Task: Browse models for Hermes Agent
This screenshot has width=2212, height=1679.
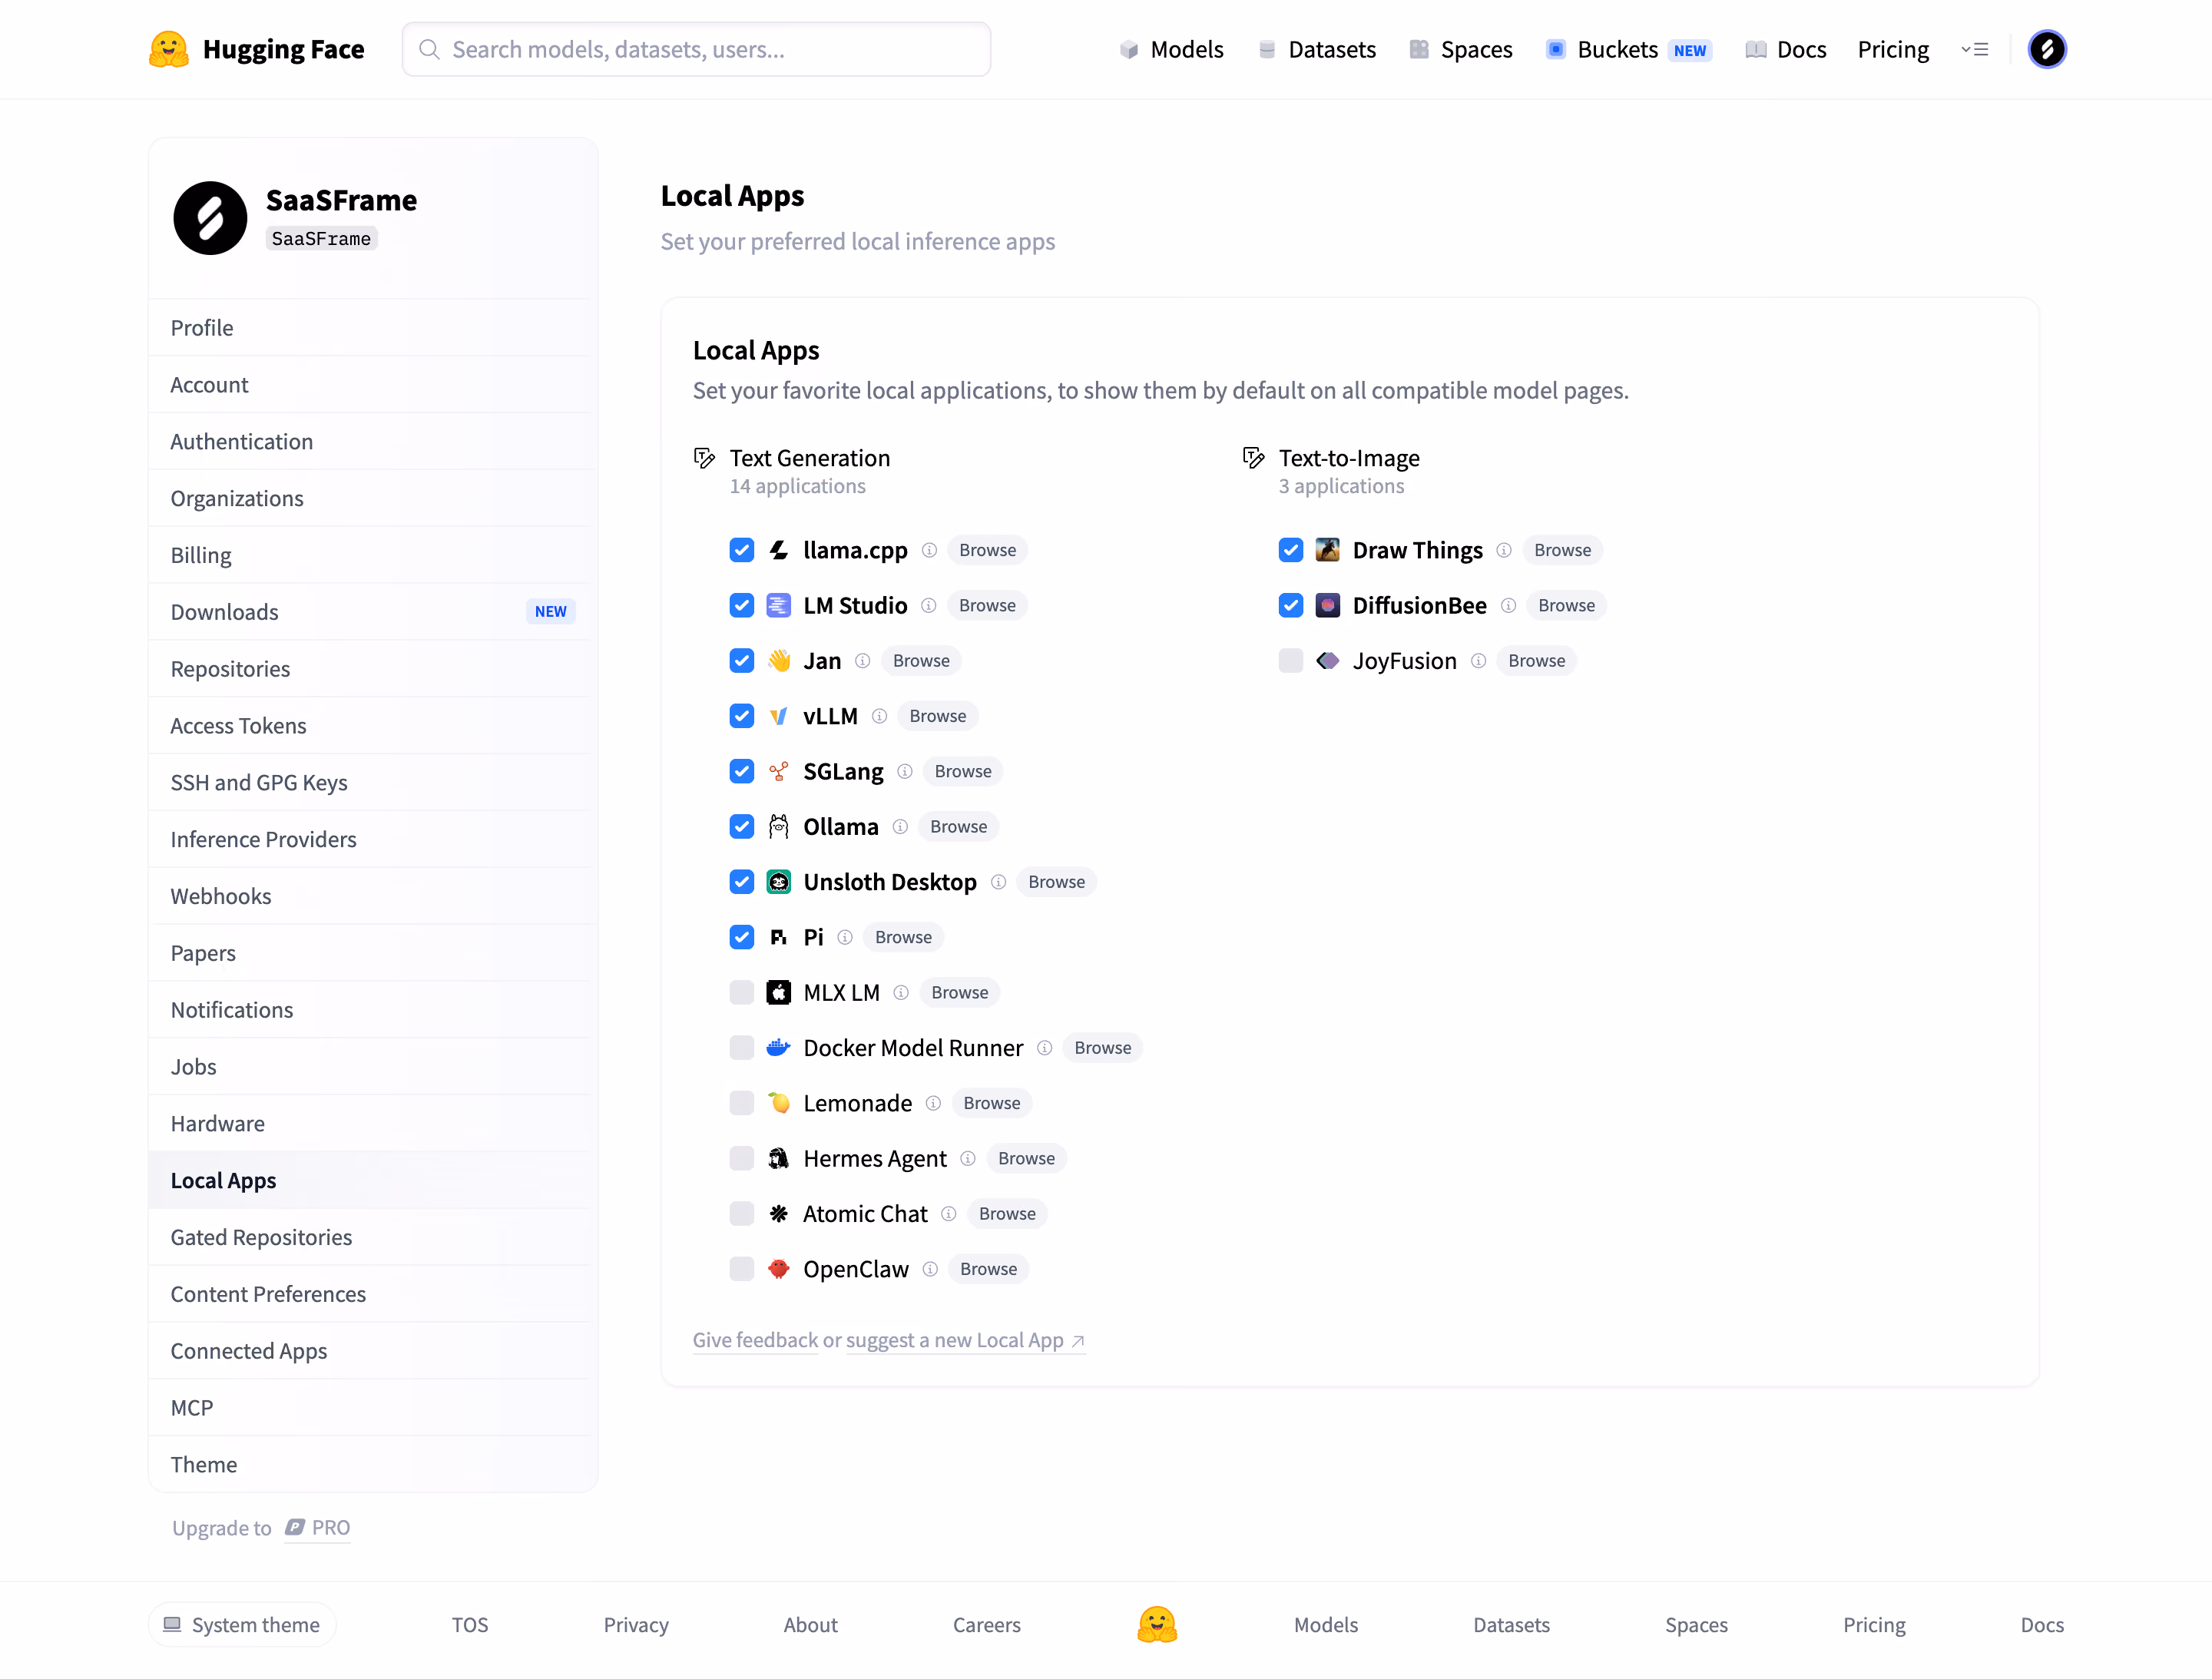Action: [1026, 1158]
